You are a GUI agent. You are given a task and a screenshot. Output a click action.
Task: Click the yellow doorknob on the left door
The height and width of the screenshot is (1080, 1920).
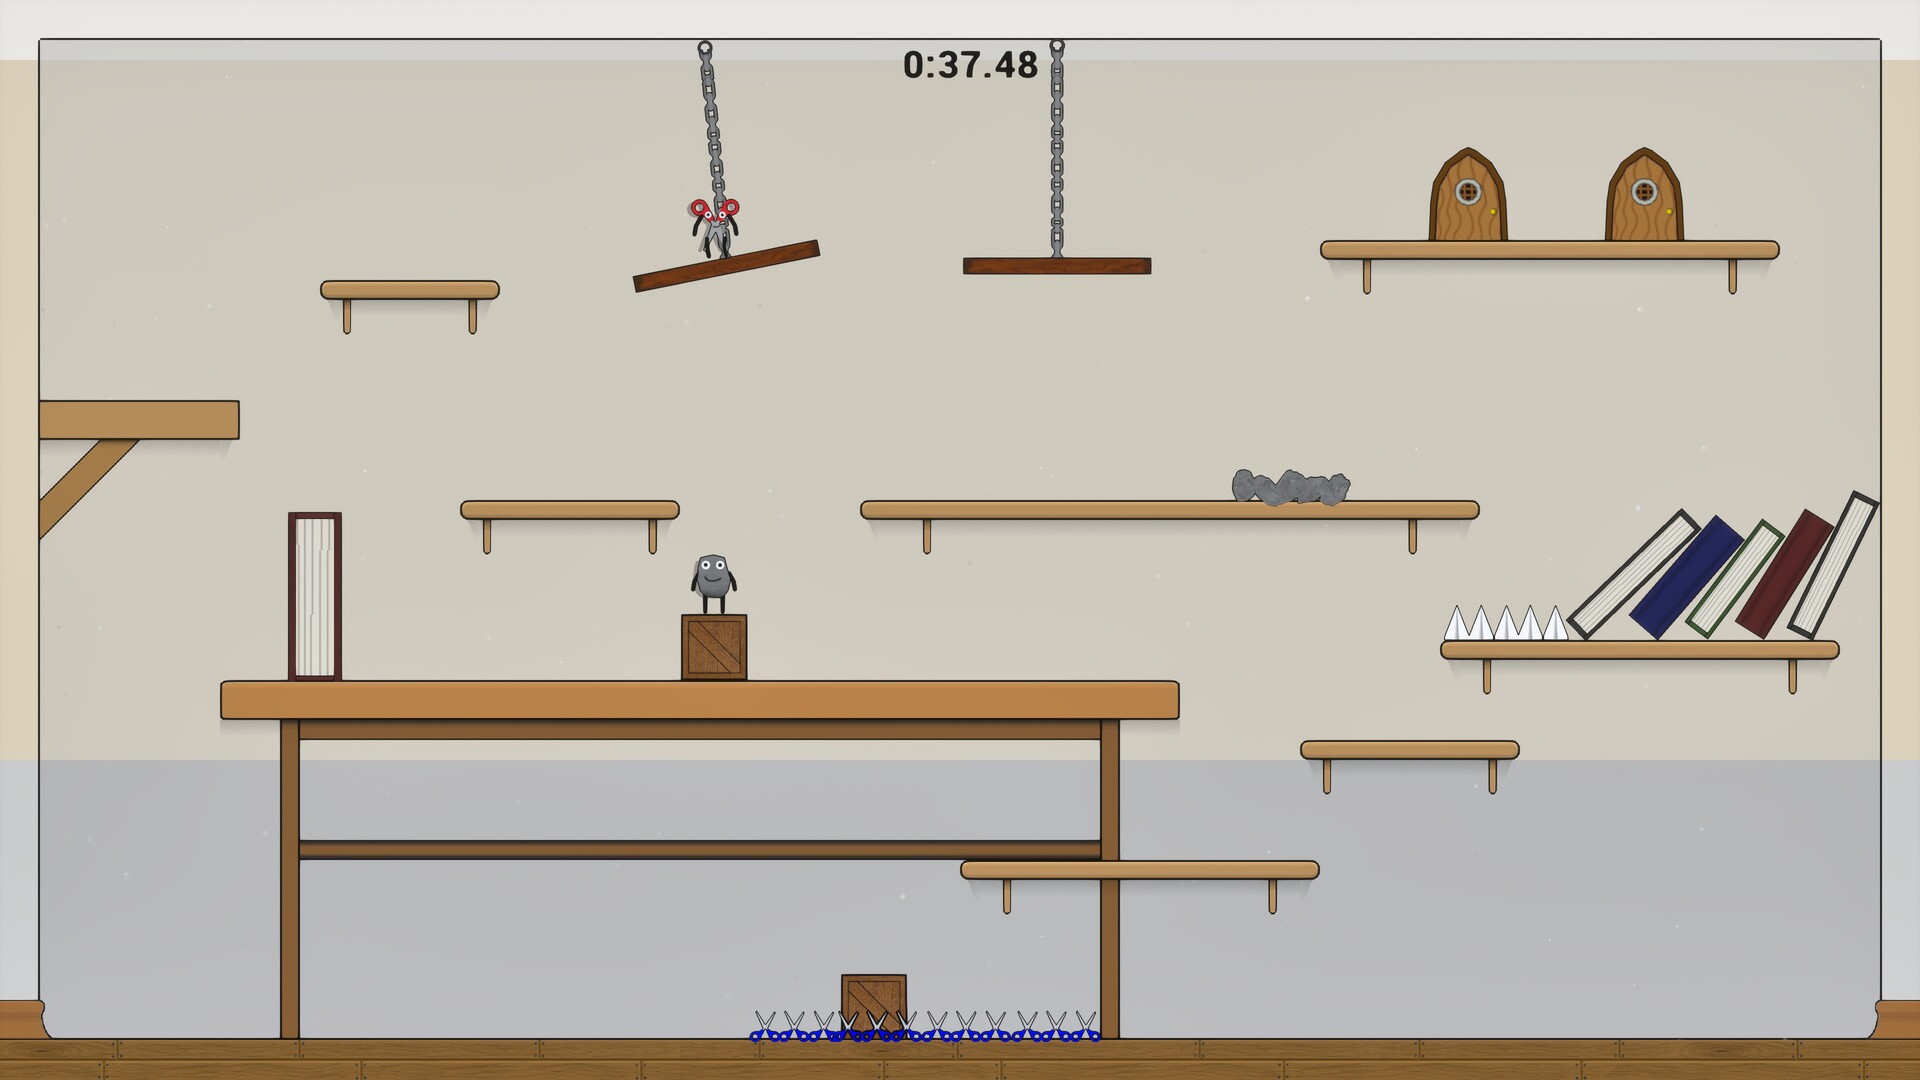(x=1492, y=212)
